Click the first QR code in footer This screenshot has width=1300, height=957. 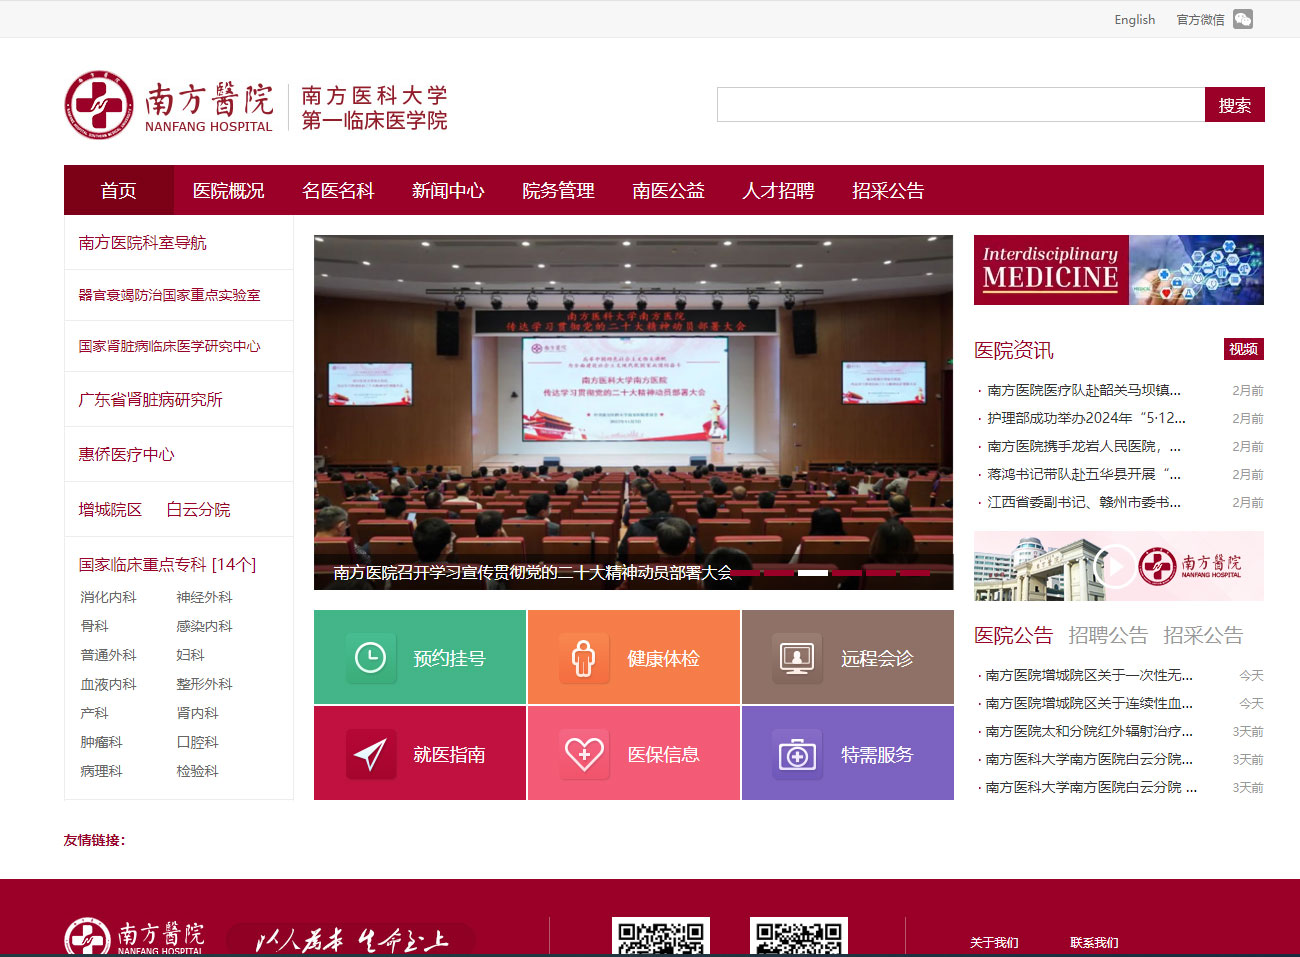(x=661, y=937)
